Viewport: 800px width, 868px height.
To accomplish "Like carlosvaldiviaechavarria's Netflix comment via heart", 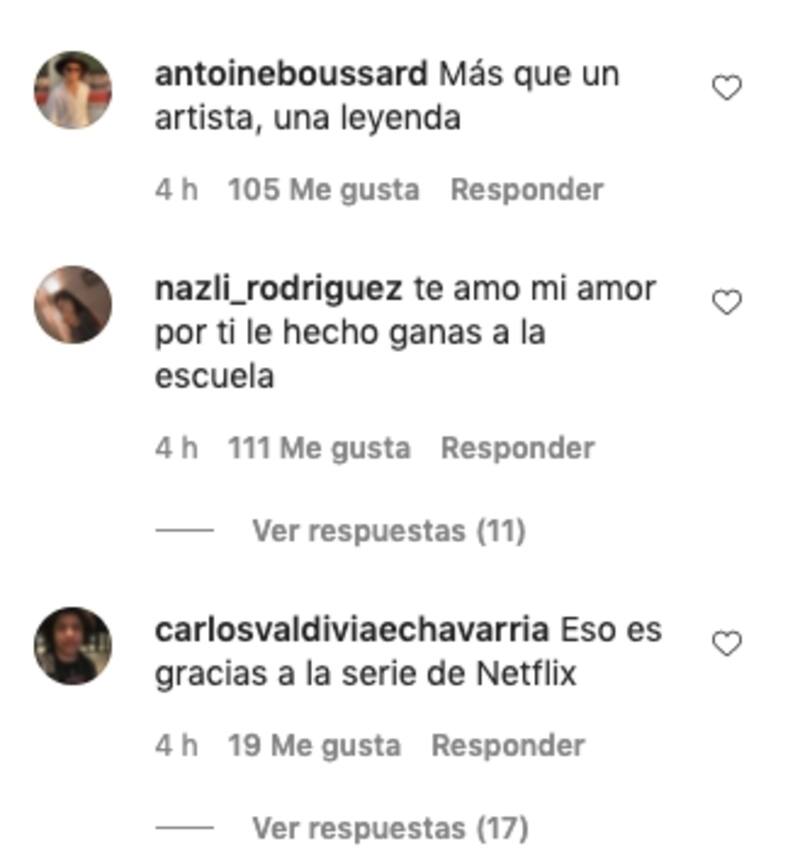I will pyautogui.click(x=726, y=644).
